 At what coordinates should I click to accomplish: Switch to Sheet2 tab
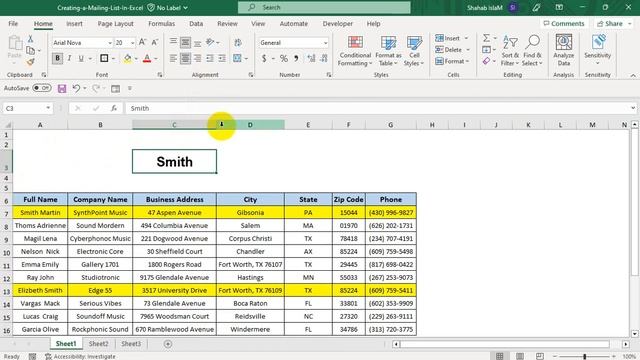coord(99,344)
